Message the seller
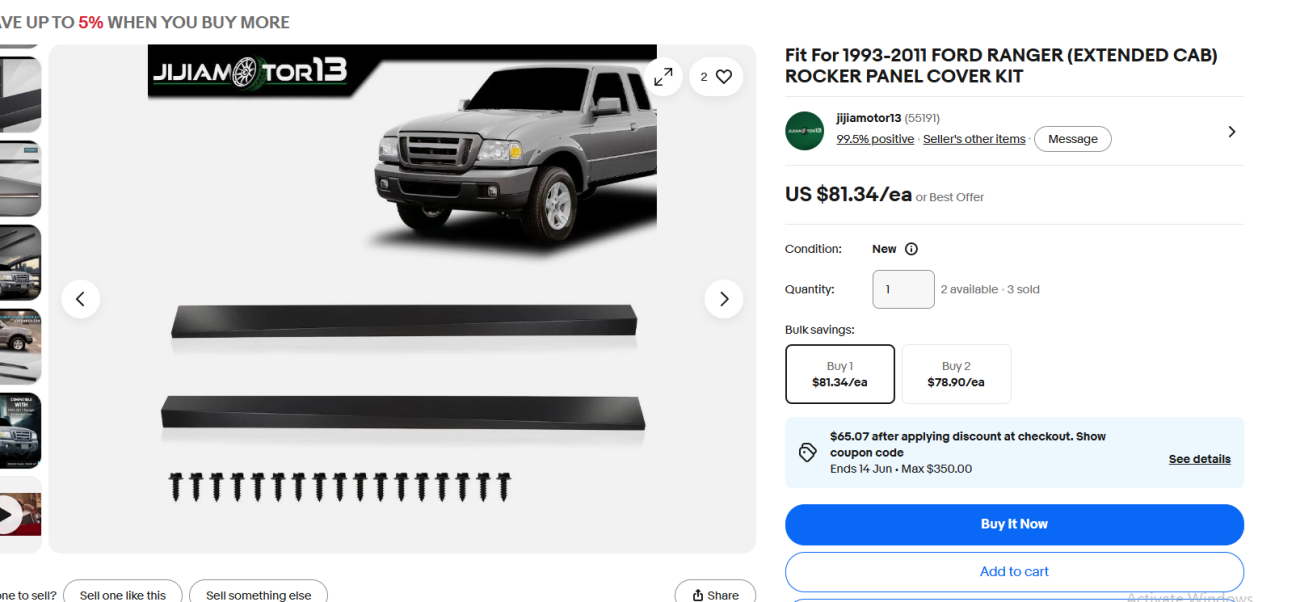Viewport: 1300px width, 602px height. pos(1073,139)
